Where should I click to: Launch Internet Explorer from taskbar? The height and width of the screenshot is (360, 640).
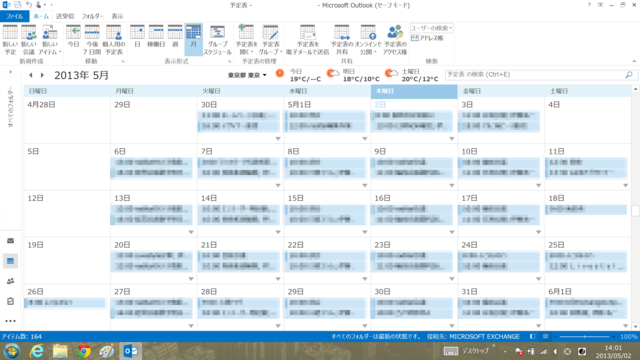coord(37,351)
